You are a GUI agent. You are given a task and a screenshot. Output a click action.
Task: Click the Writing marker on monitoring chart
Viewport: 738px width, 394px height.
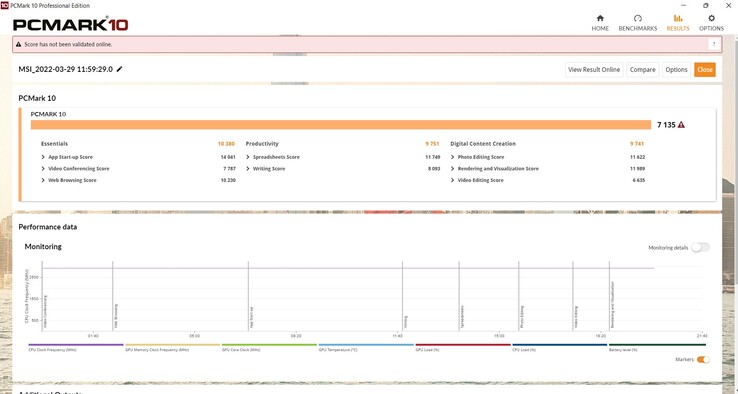[x=406, y=322]
